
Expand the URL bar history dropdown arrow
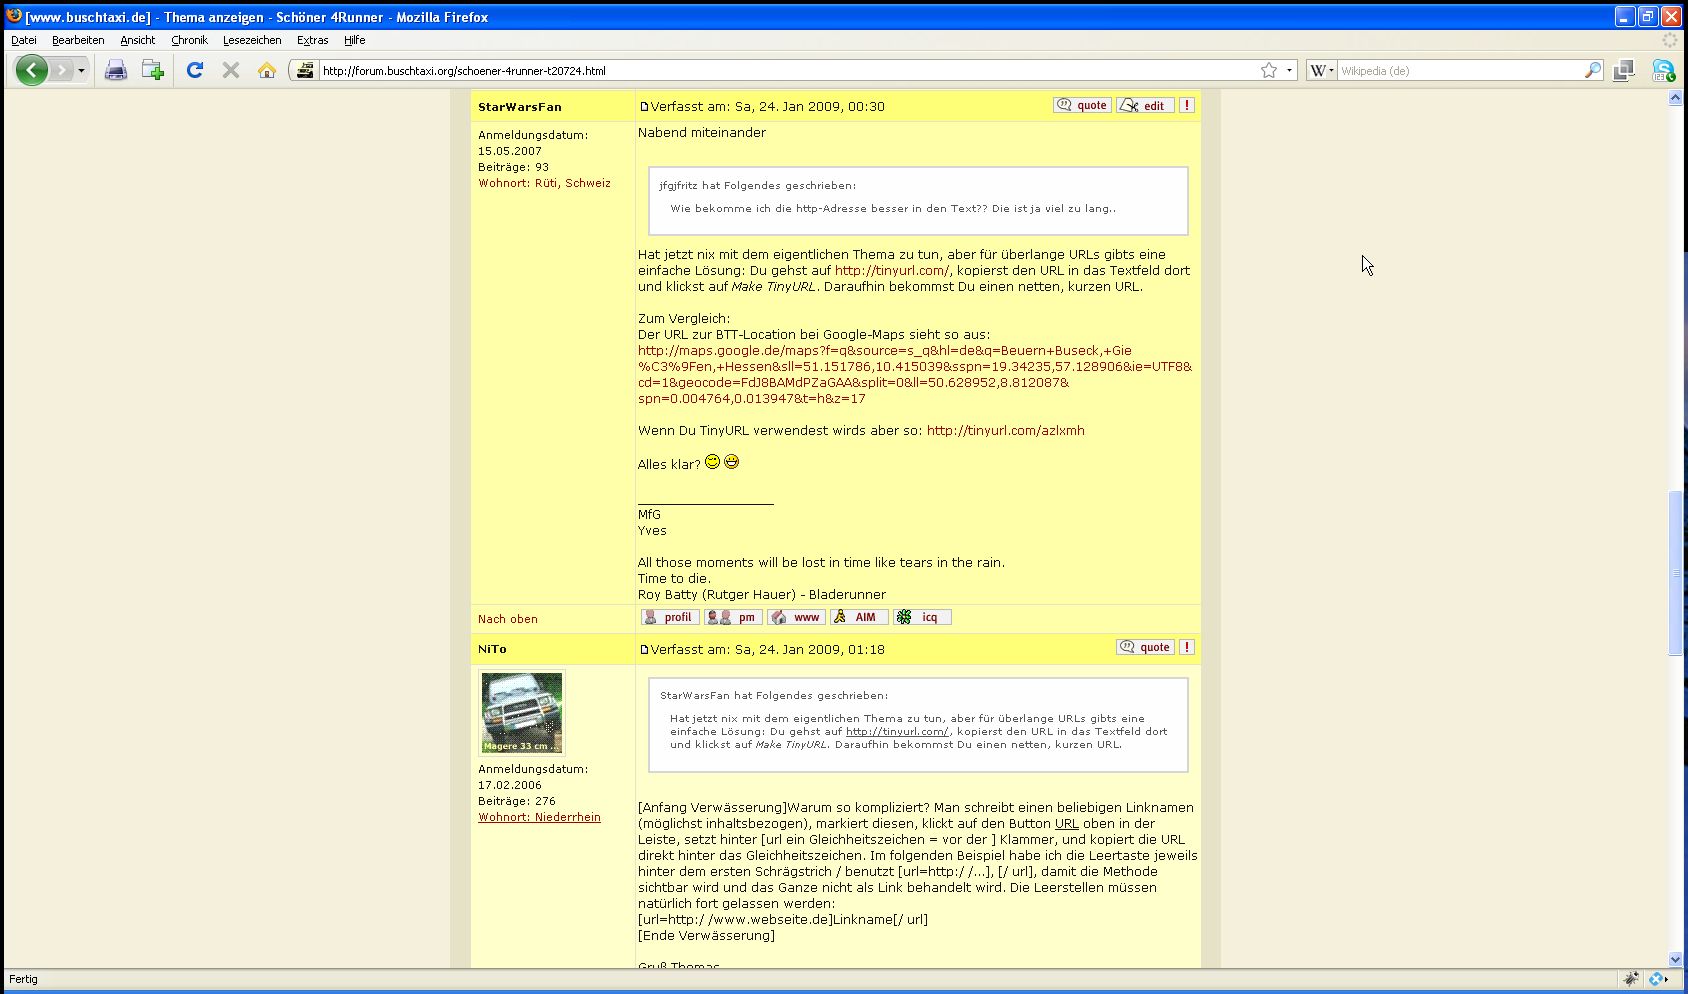coord(1289,70)
